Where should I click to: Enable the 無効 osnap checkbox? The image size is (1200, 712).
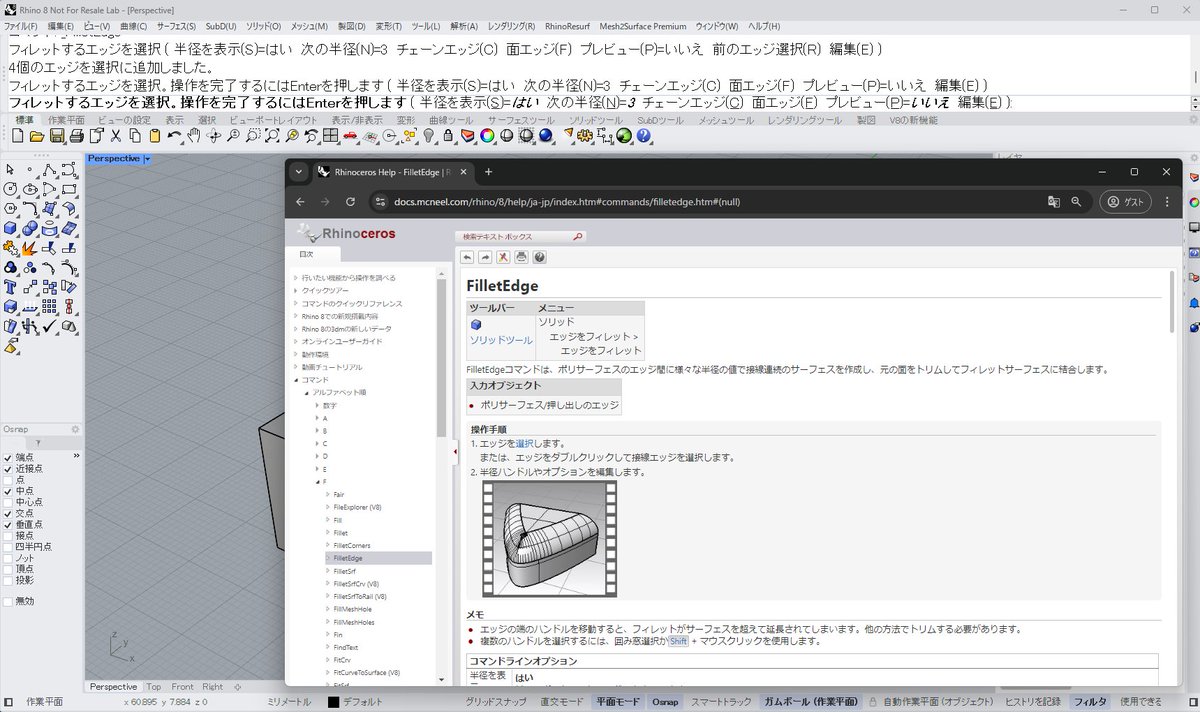coord(8,601)
